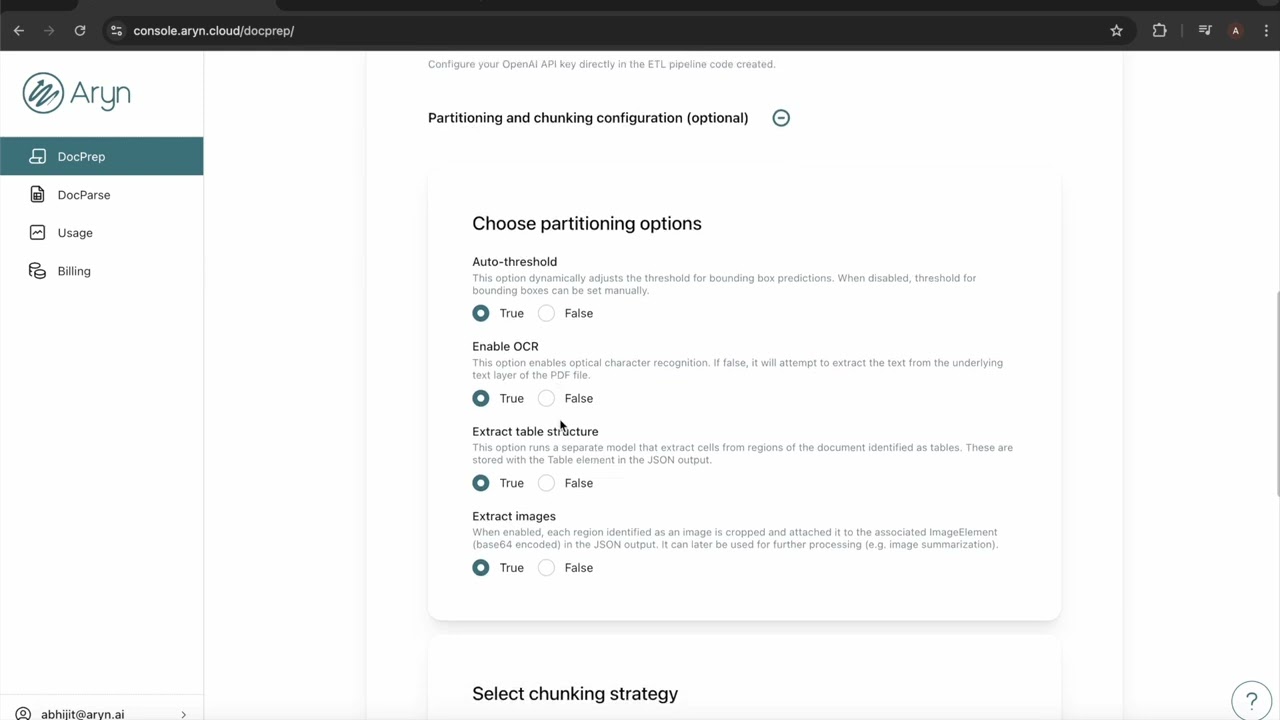This screenshot has height=720, width=1280.
Task: Select True for Extract table structure
Action: click(481, 483)
